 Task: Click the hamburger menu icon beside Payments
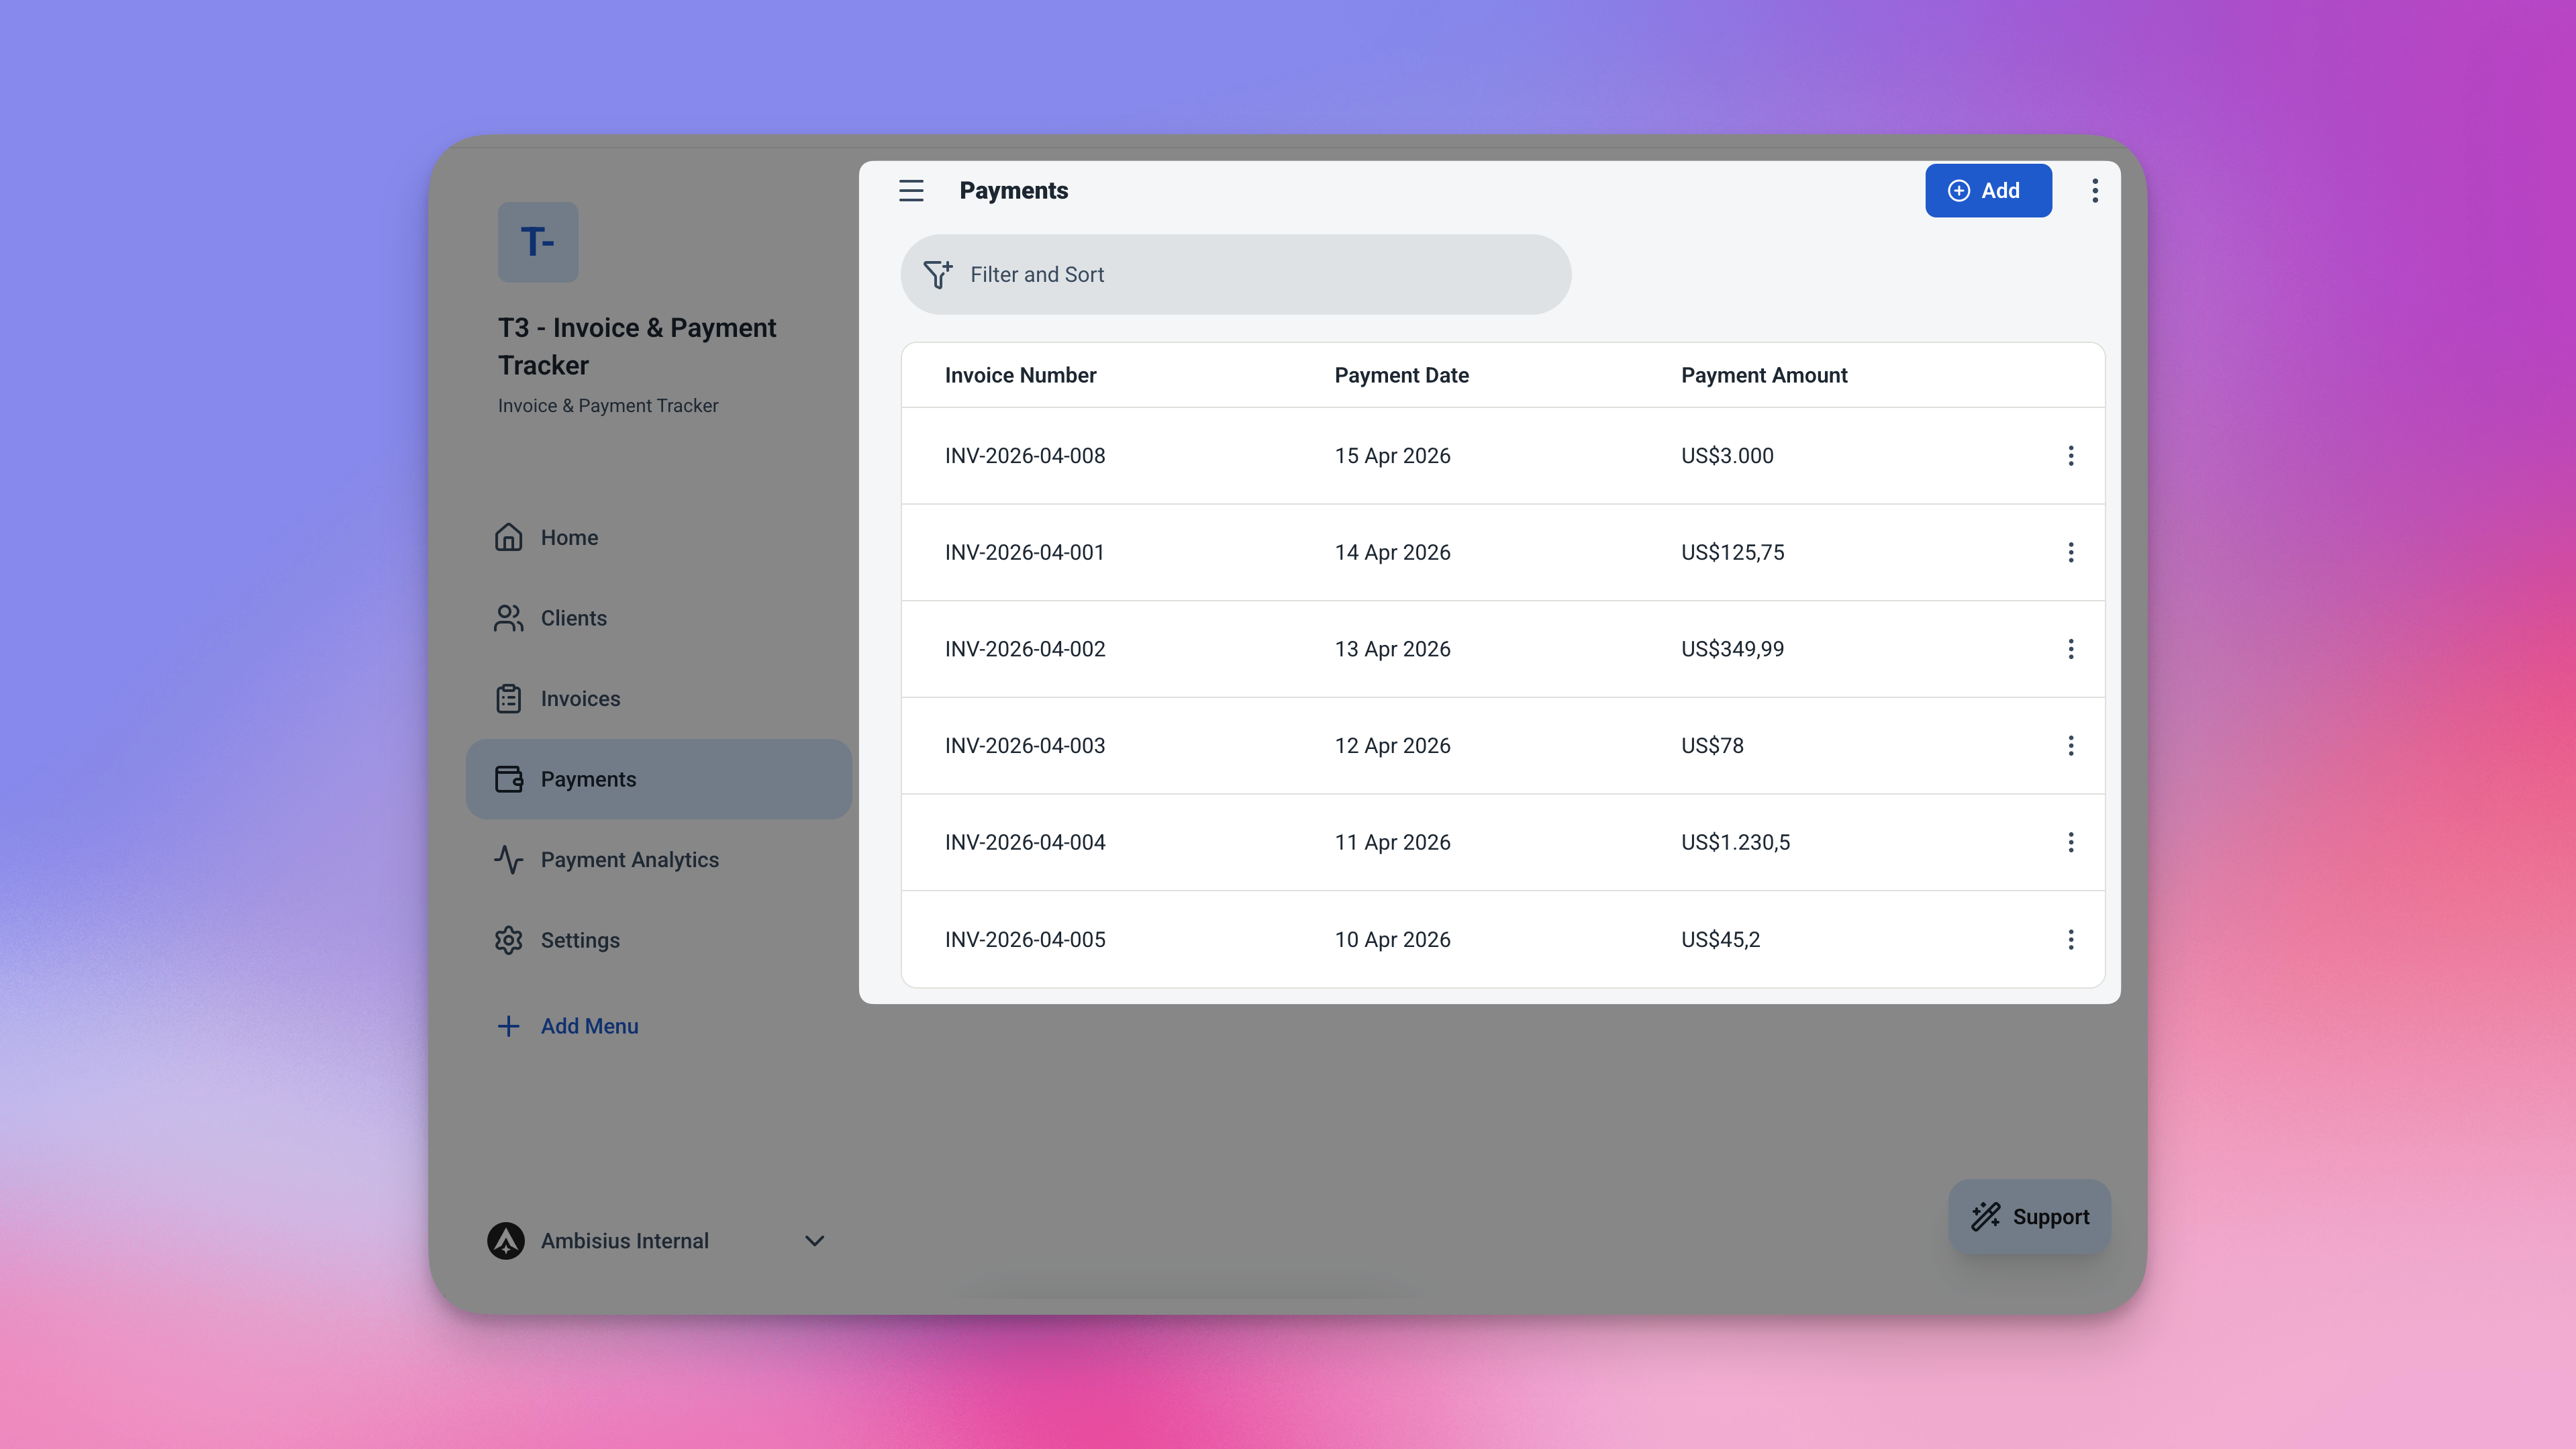coord(910,190)
